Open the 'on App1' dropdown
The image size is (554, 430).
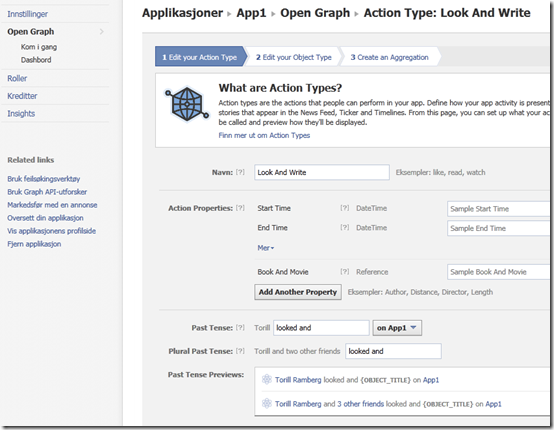pos(397,328)
